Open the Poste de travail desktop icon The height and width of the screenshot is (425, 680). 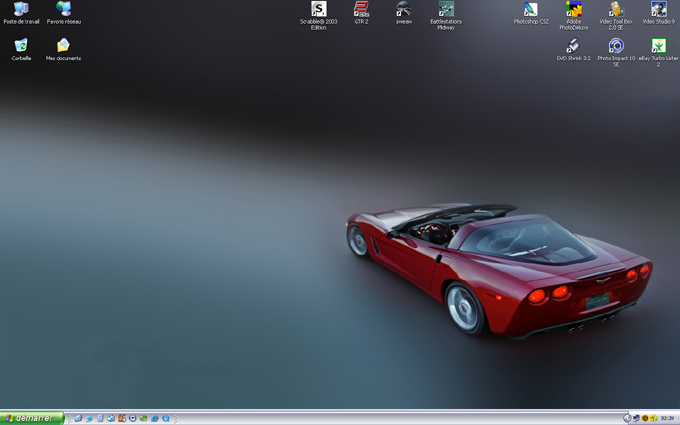[x=21, y=10]
